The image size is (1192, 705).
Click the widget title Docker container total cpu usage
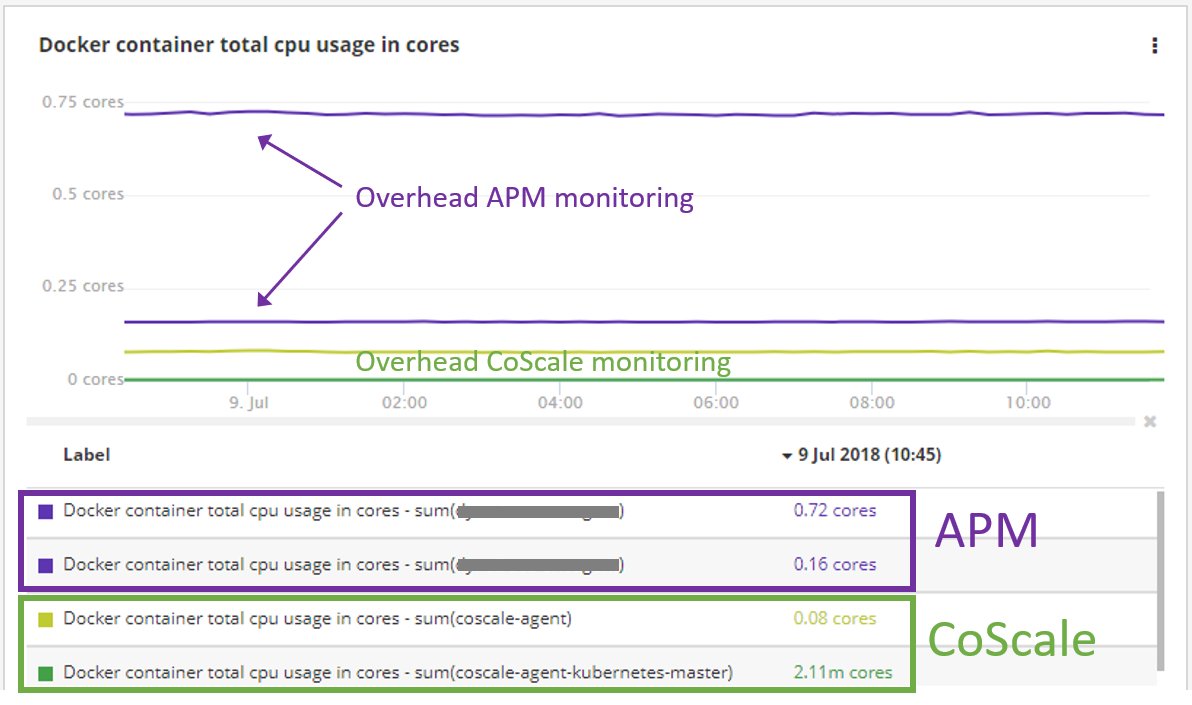249,46
